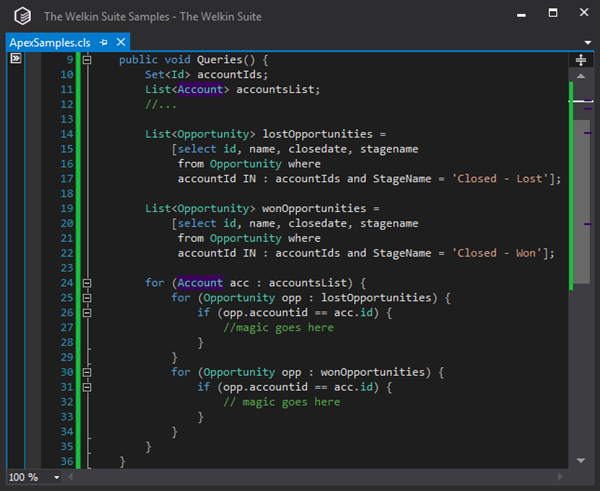Open the document tabs overflow dropdown arrow
This screenshot has height=492, width=600.
tap(587, 42)
